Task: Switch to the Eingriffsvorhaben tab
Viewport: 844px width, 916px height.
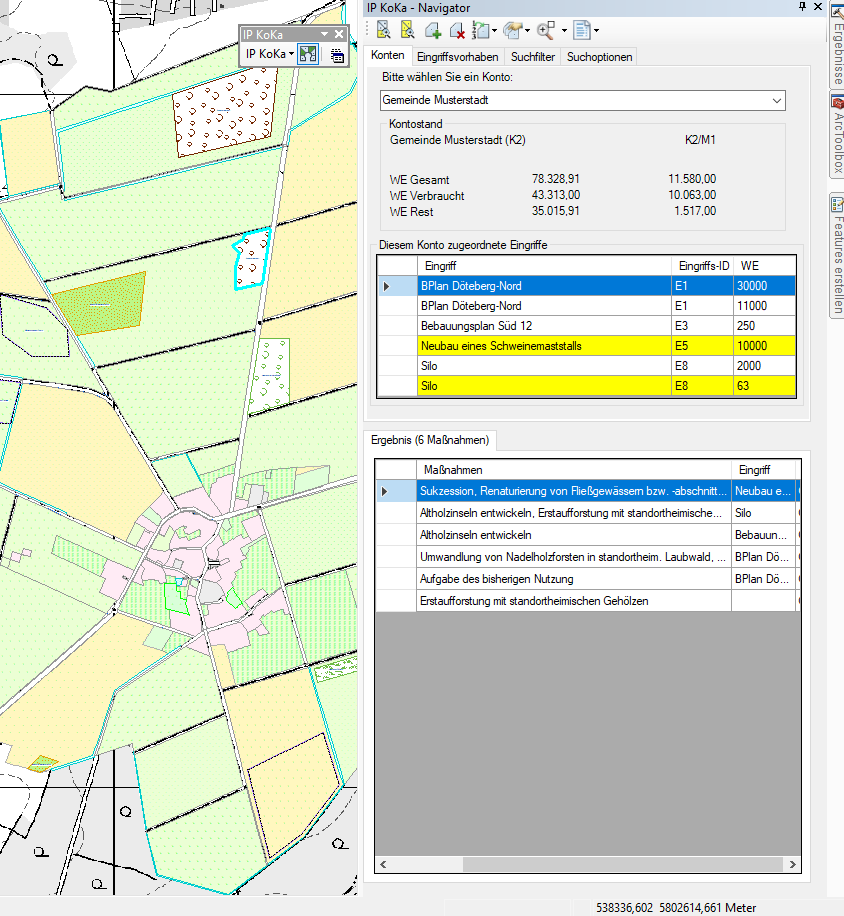Action: [x=456, y=57]
